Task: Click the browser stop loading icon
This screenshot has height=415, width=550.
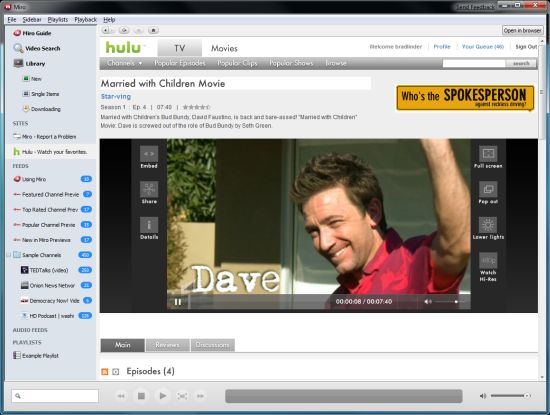Action: click(x=139, y=30)
